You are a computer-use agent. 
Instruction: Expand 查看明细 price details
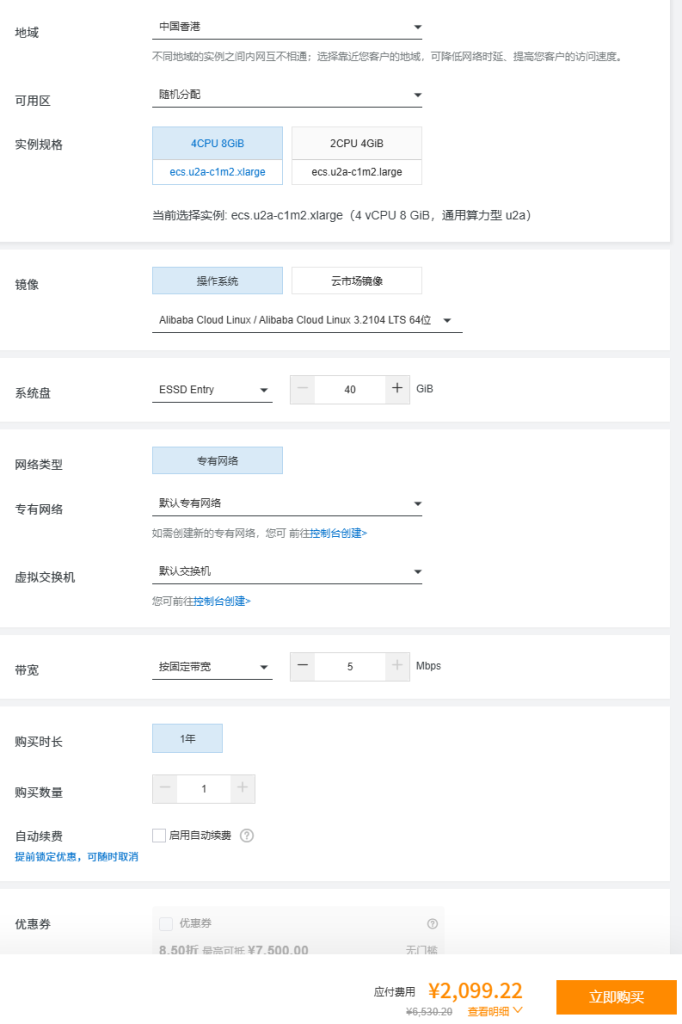coord(495,1011)
